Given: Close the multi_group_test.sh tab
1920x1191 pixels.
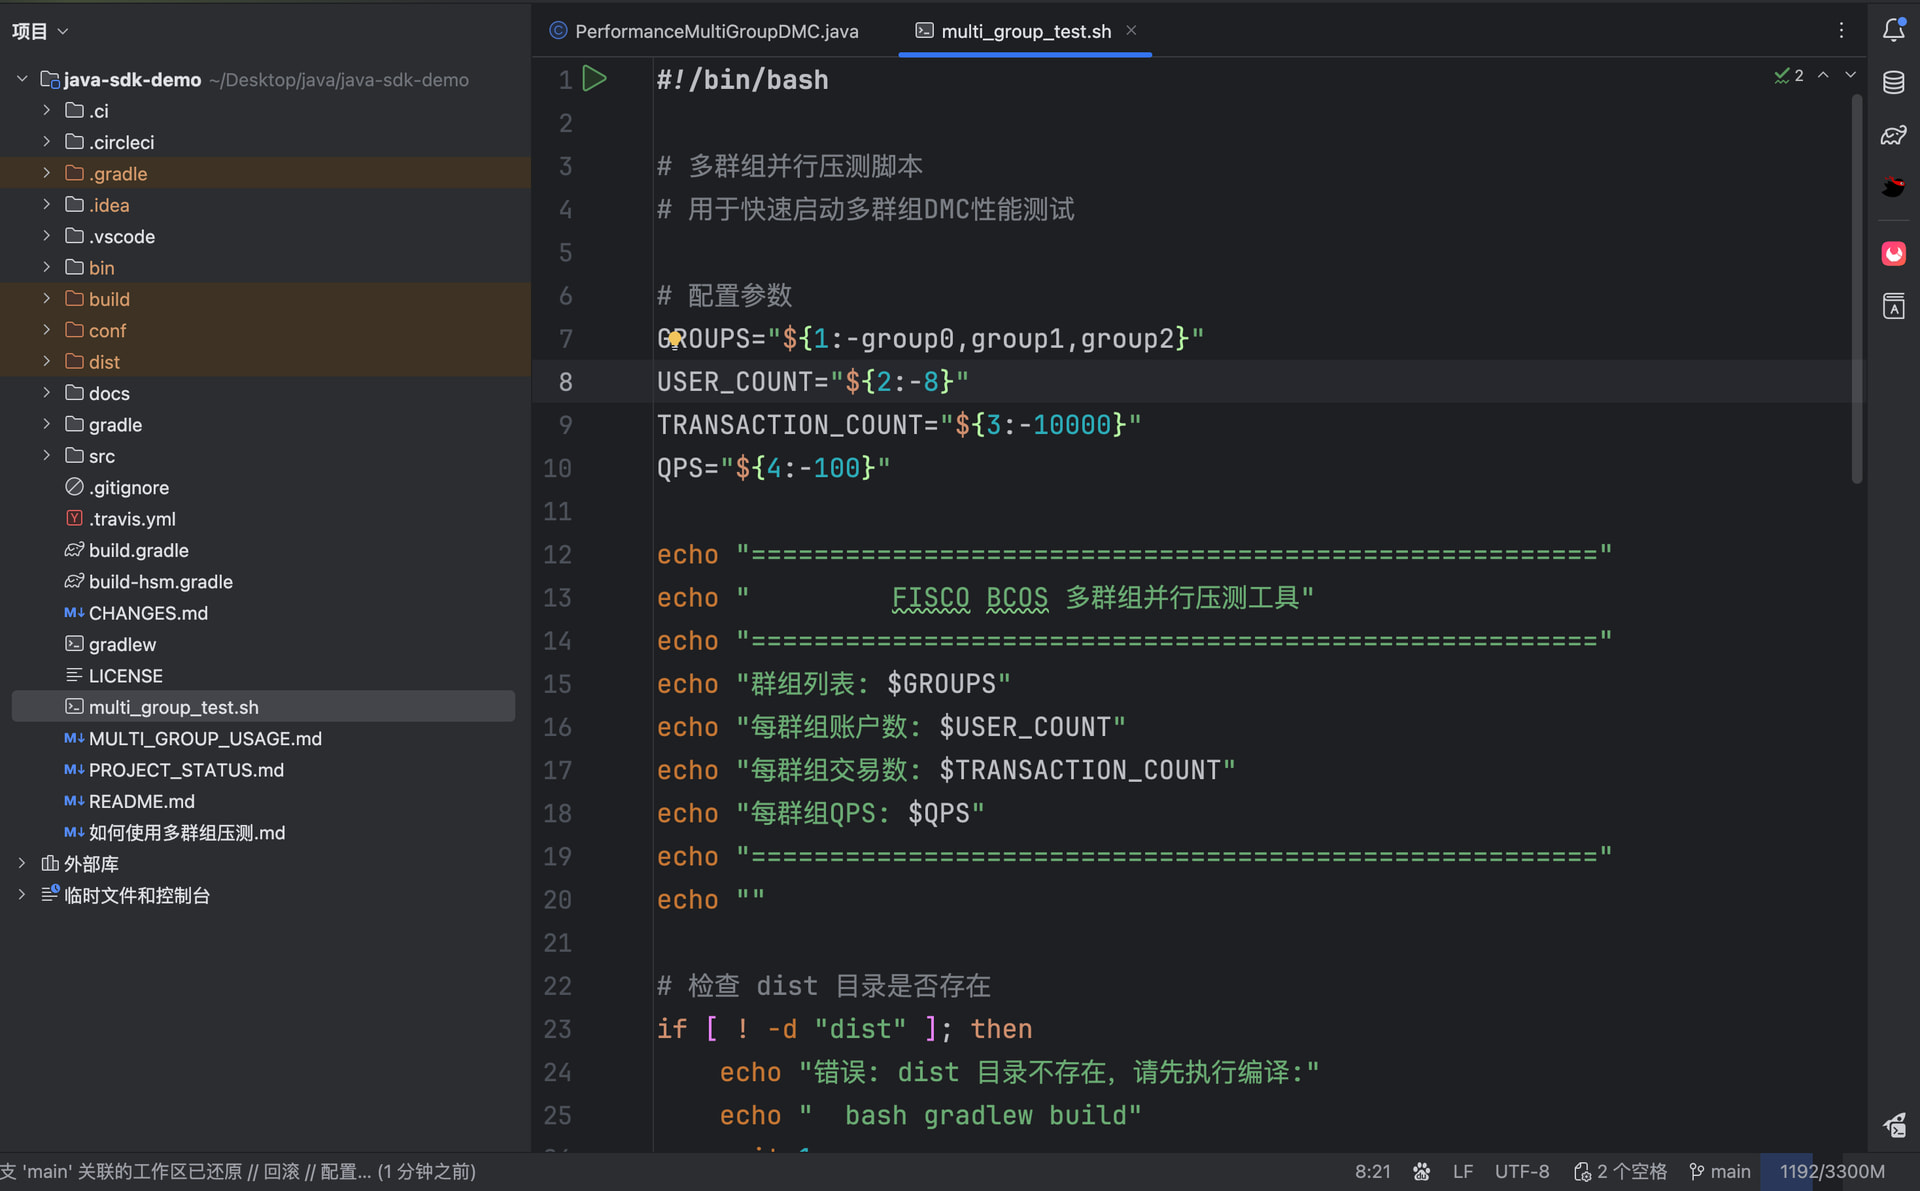Looking at the screenshot, I should (x=1131, y=31).
